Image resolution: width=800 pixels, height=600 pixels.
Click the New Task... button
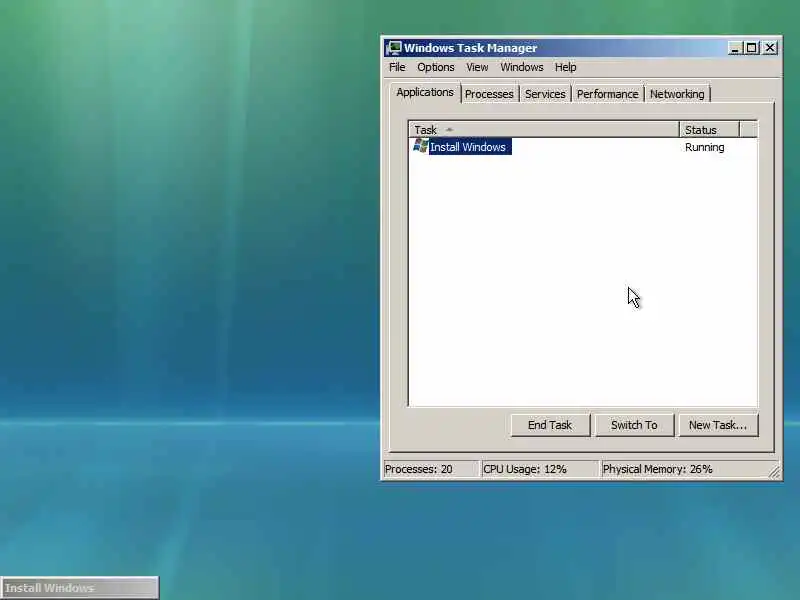718,425
